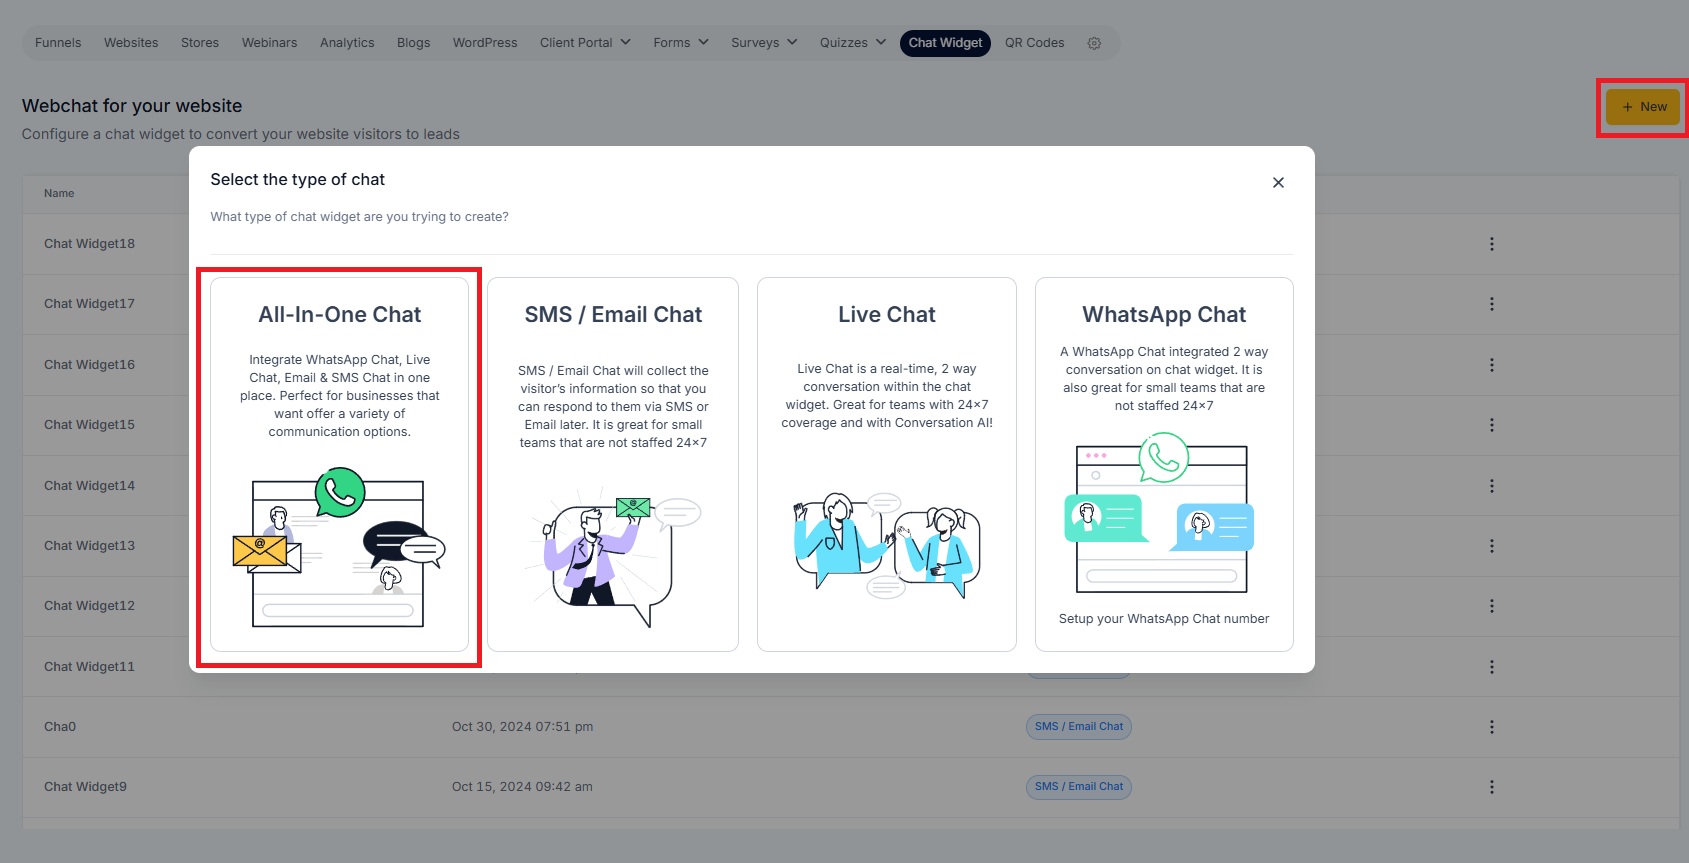This screenshot has height=863, width=1689.
Task: Click the Oct 30, 2024 07:51 pm date
Action: point(522,727)
